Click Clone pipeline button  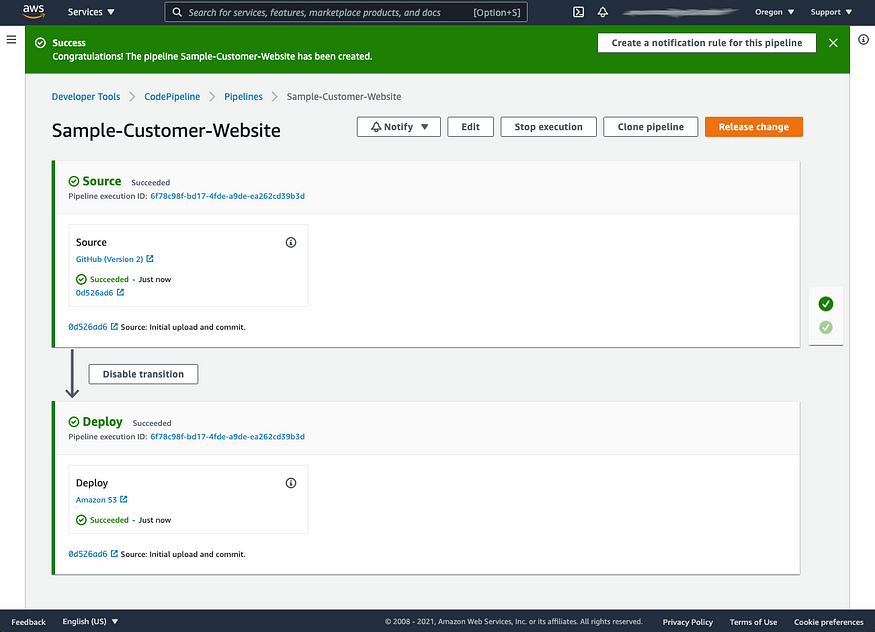click(651, 127)
